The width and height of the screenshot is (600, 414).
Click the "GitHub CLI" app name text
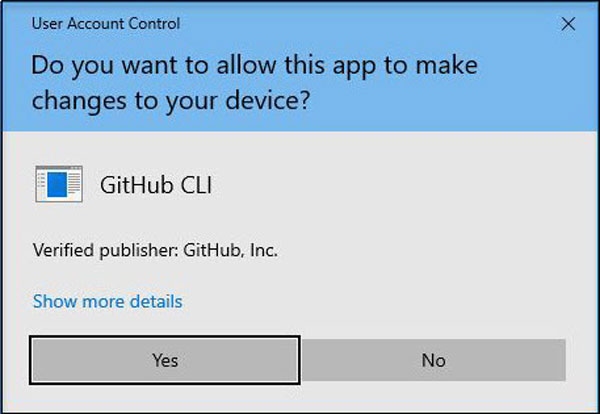click(x=156, y=185)
